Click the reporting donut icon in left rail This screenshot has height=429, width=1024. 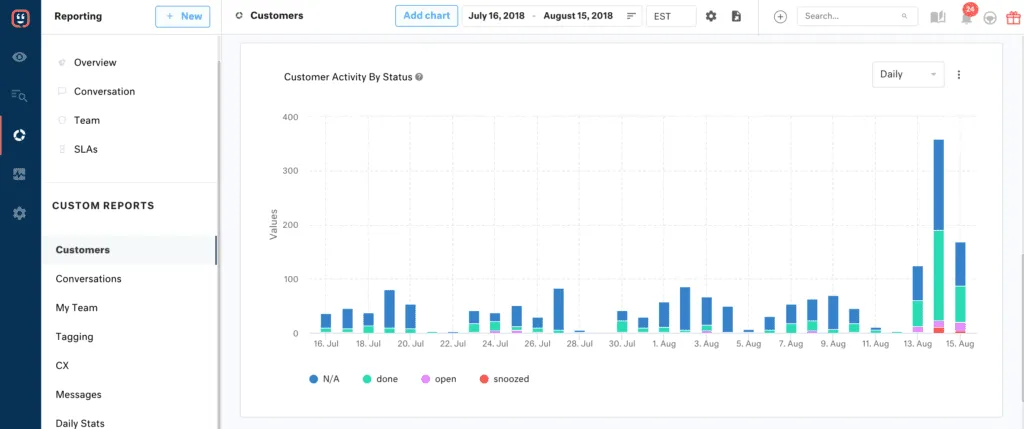19,135
